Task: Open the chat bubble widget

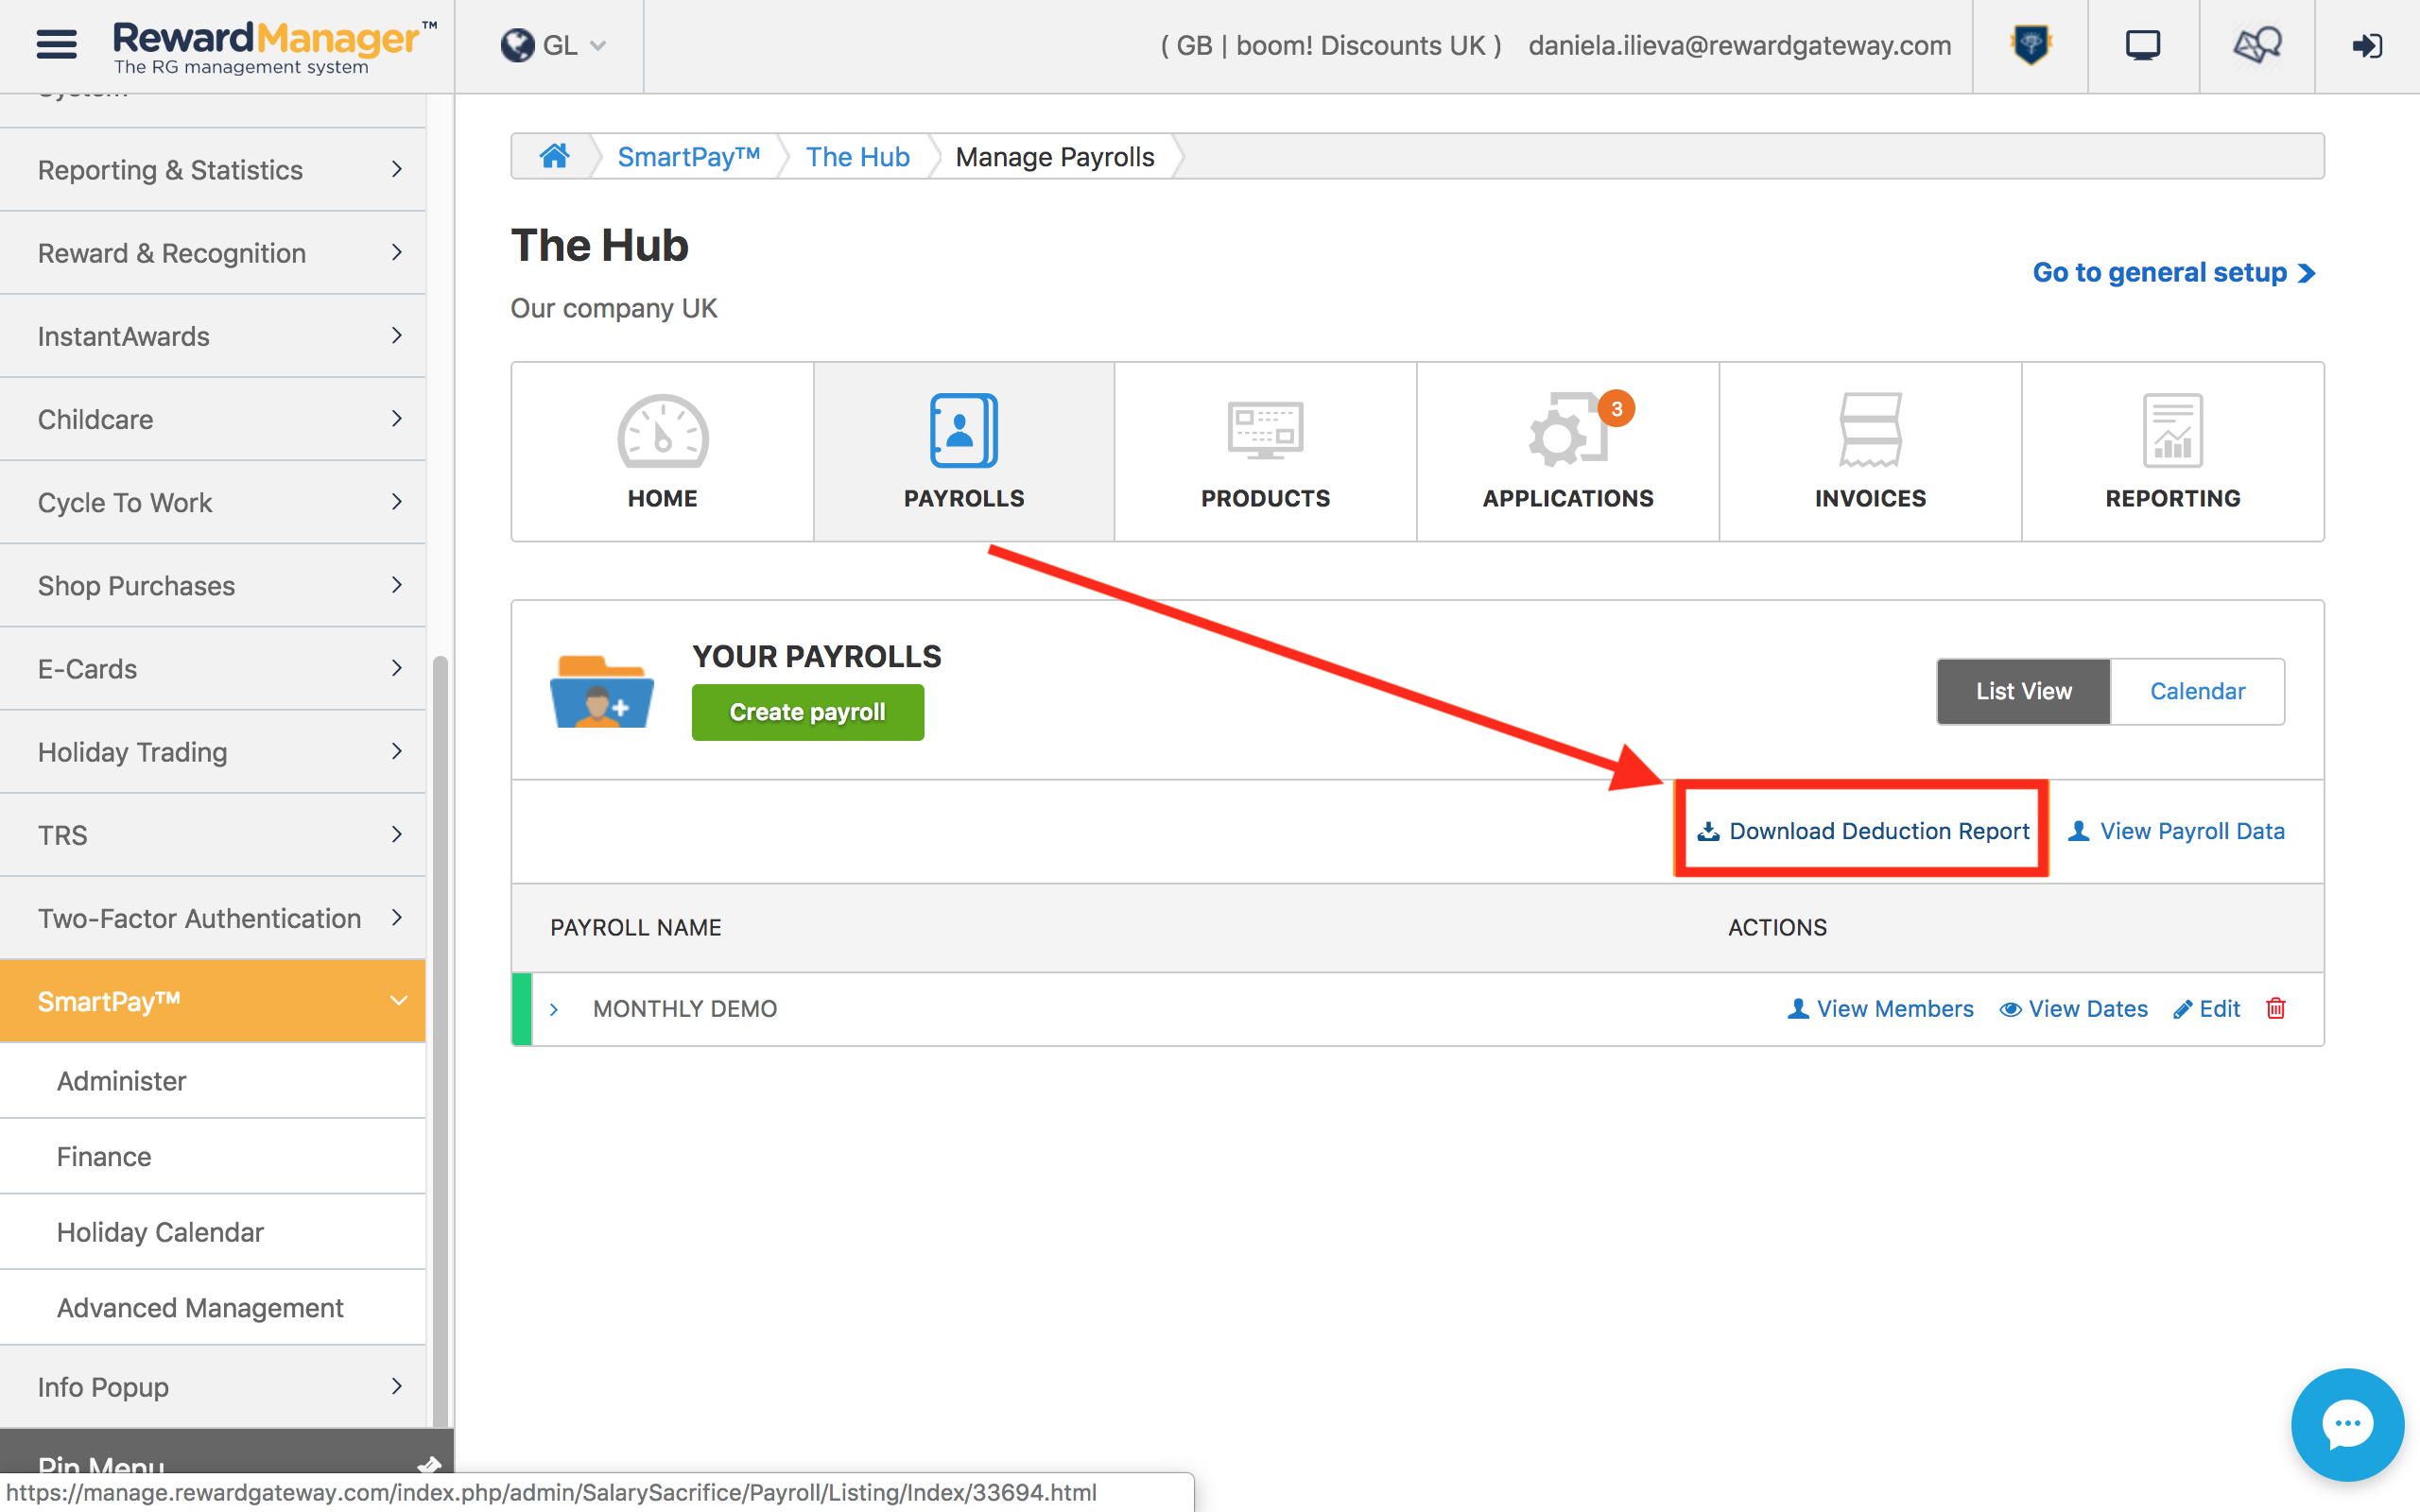Action: tap(2347, 1423)
